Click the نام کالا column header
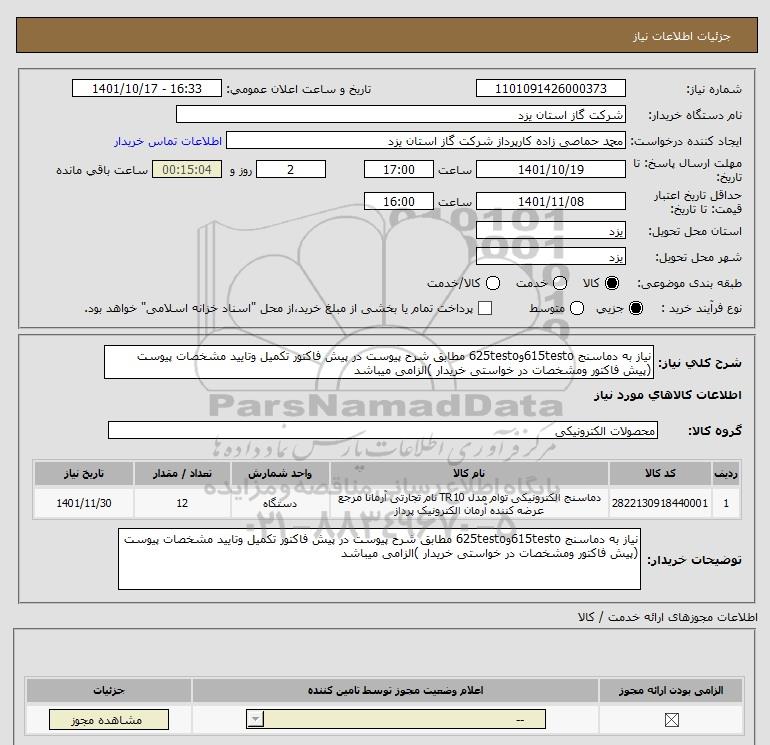 [469, 473]
